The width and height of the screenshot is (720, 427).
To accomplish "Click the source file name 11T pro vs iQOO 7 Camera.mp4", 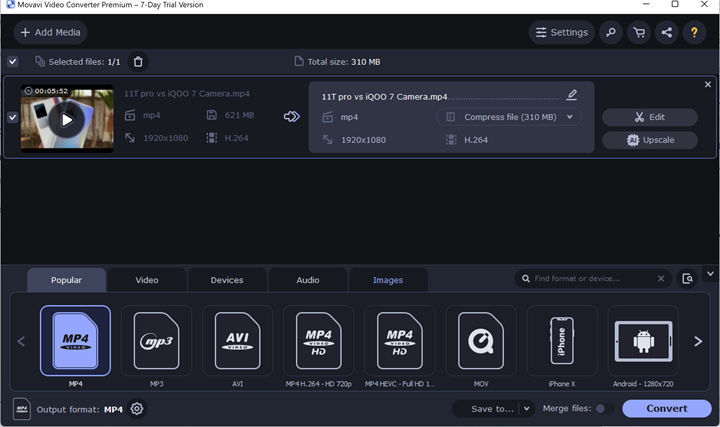I will (187, 94).
